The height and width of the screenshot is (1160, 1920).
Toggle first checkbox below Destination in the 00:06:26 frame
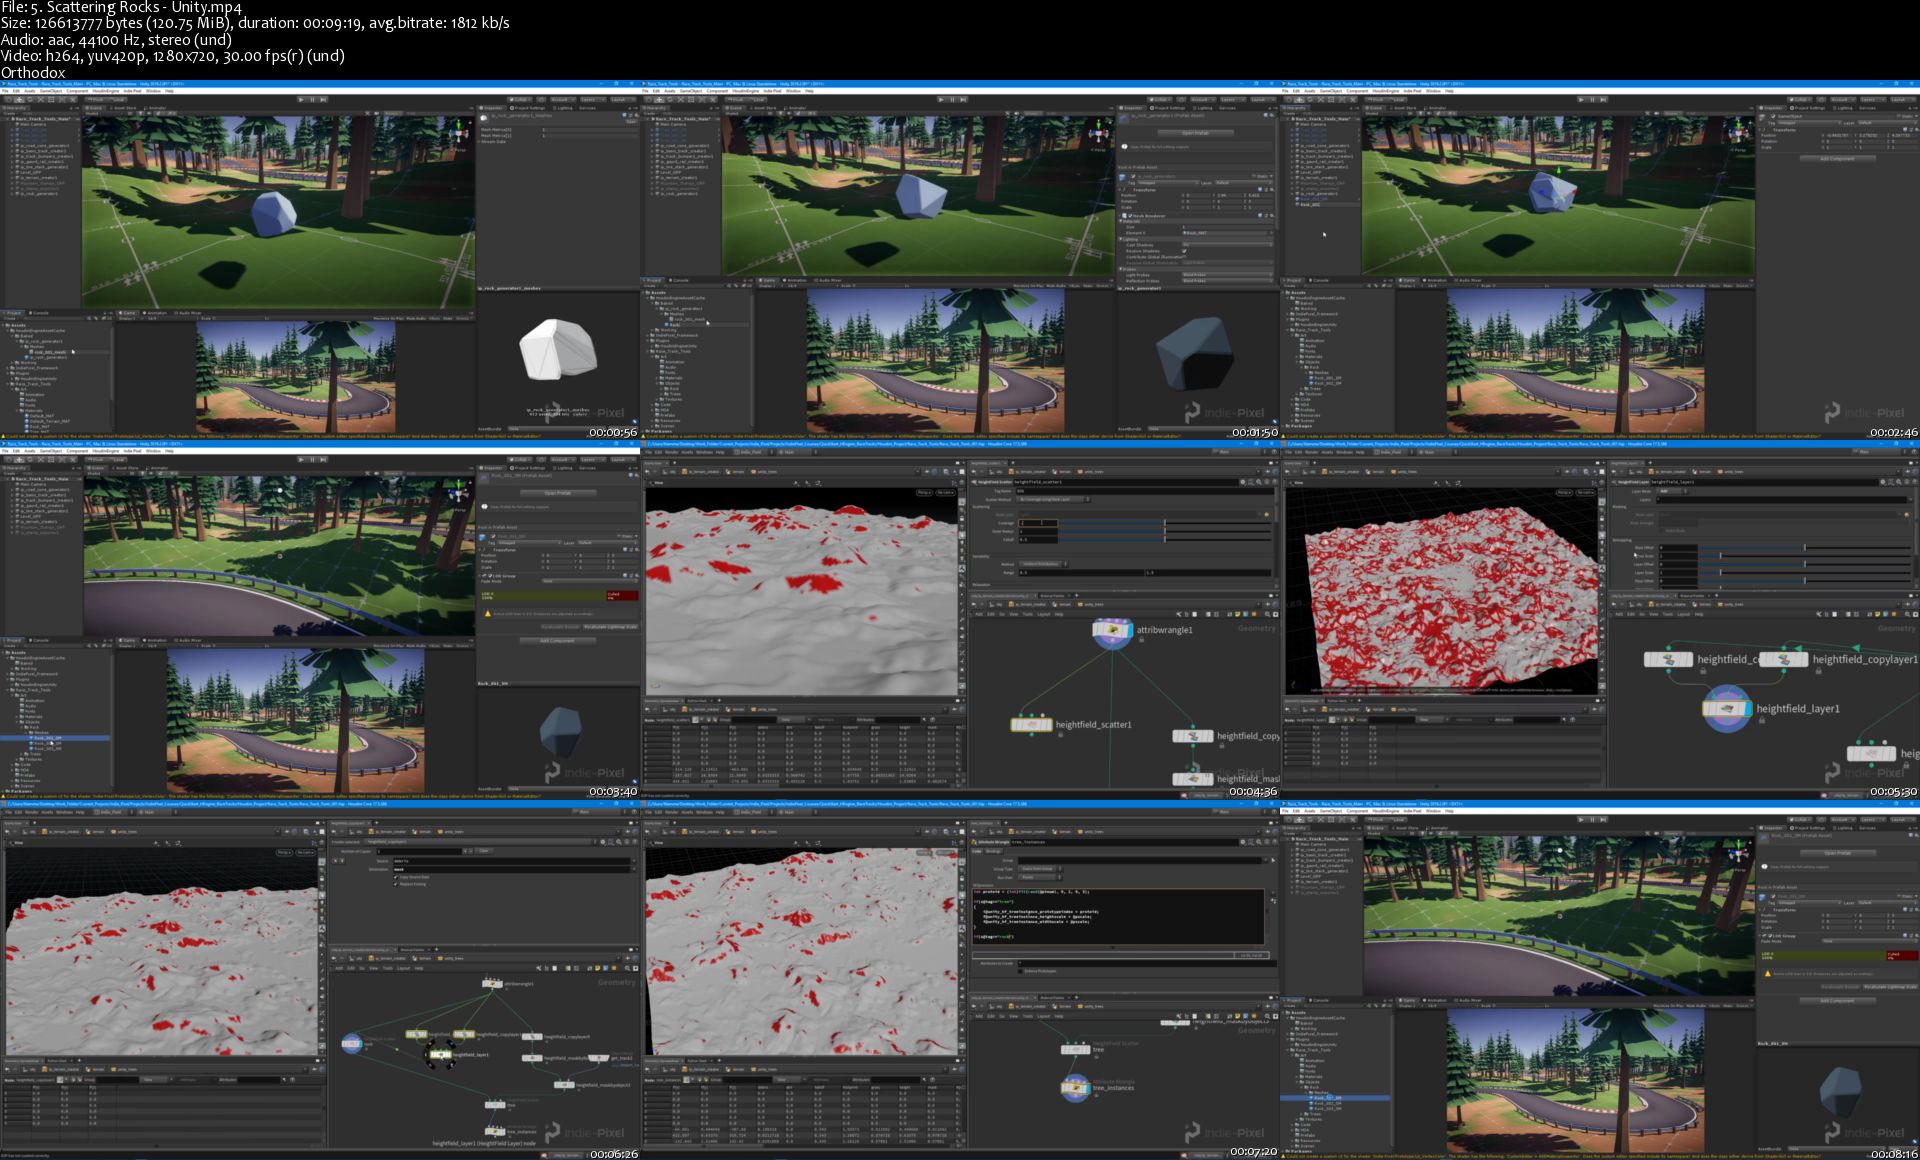click(396, 877)
